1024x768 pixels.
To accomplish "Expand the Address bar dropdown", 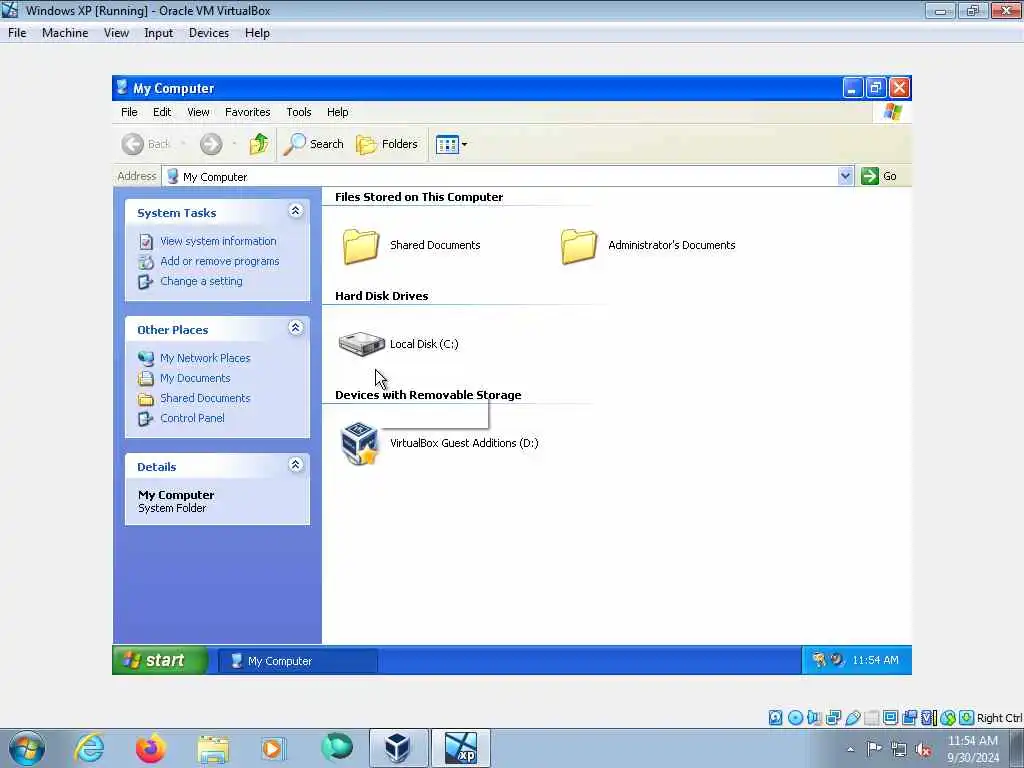I will point(845,176).
